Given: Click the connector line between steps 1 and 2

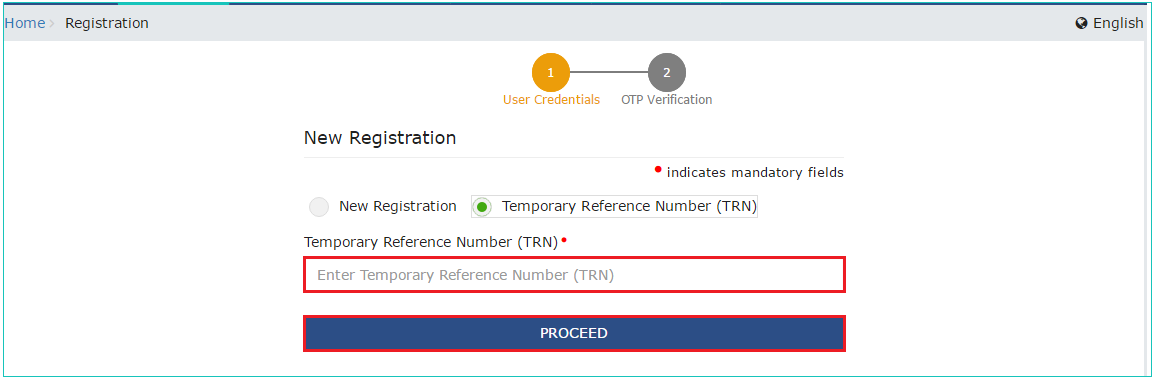Looking at the screenshot, I should pyautogui.click(x=609, y=73).
